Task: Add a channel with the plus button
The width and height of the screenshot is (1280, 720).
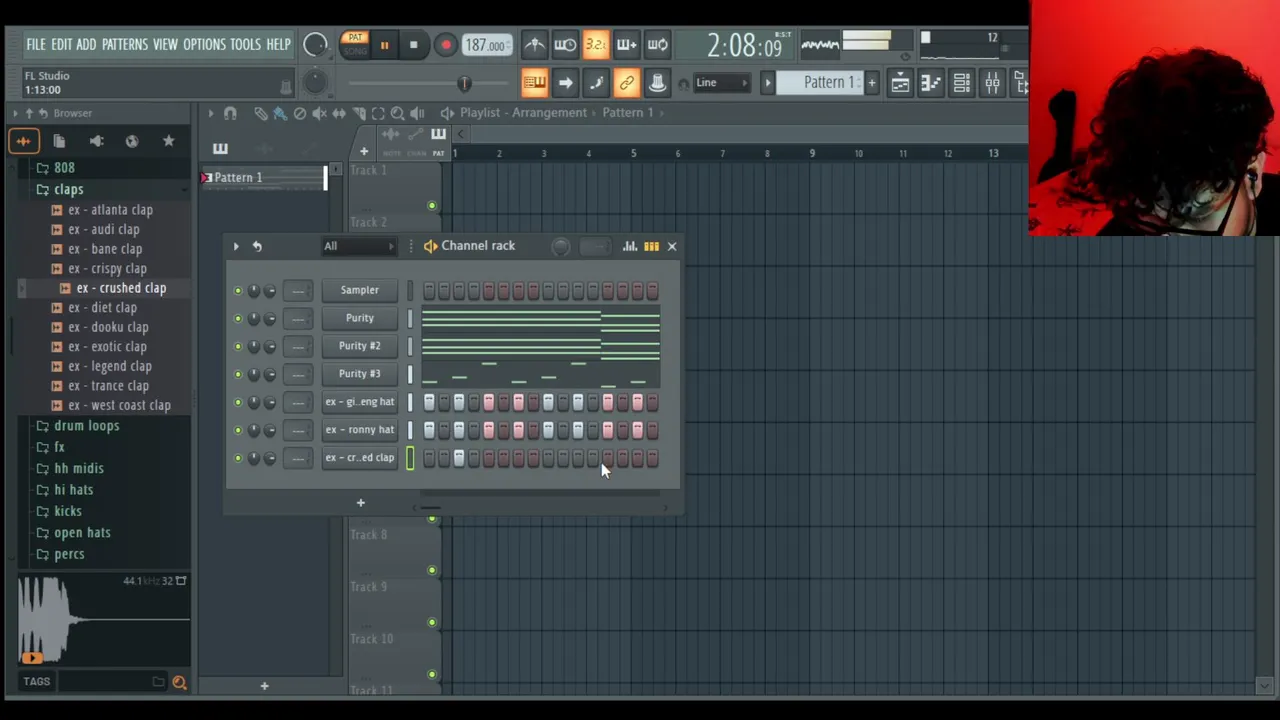Action: click(361, 503)
